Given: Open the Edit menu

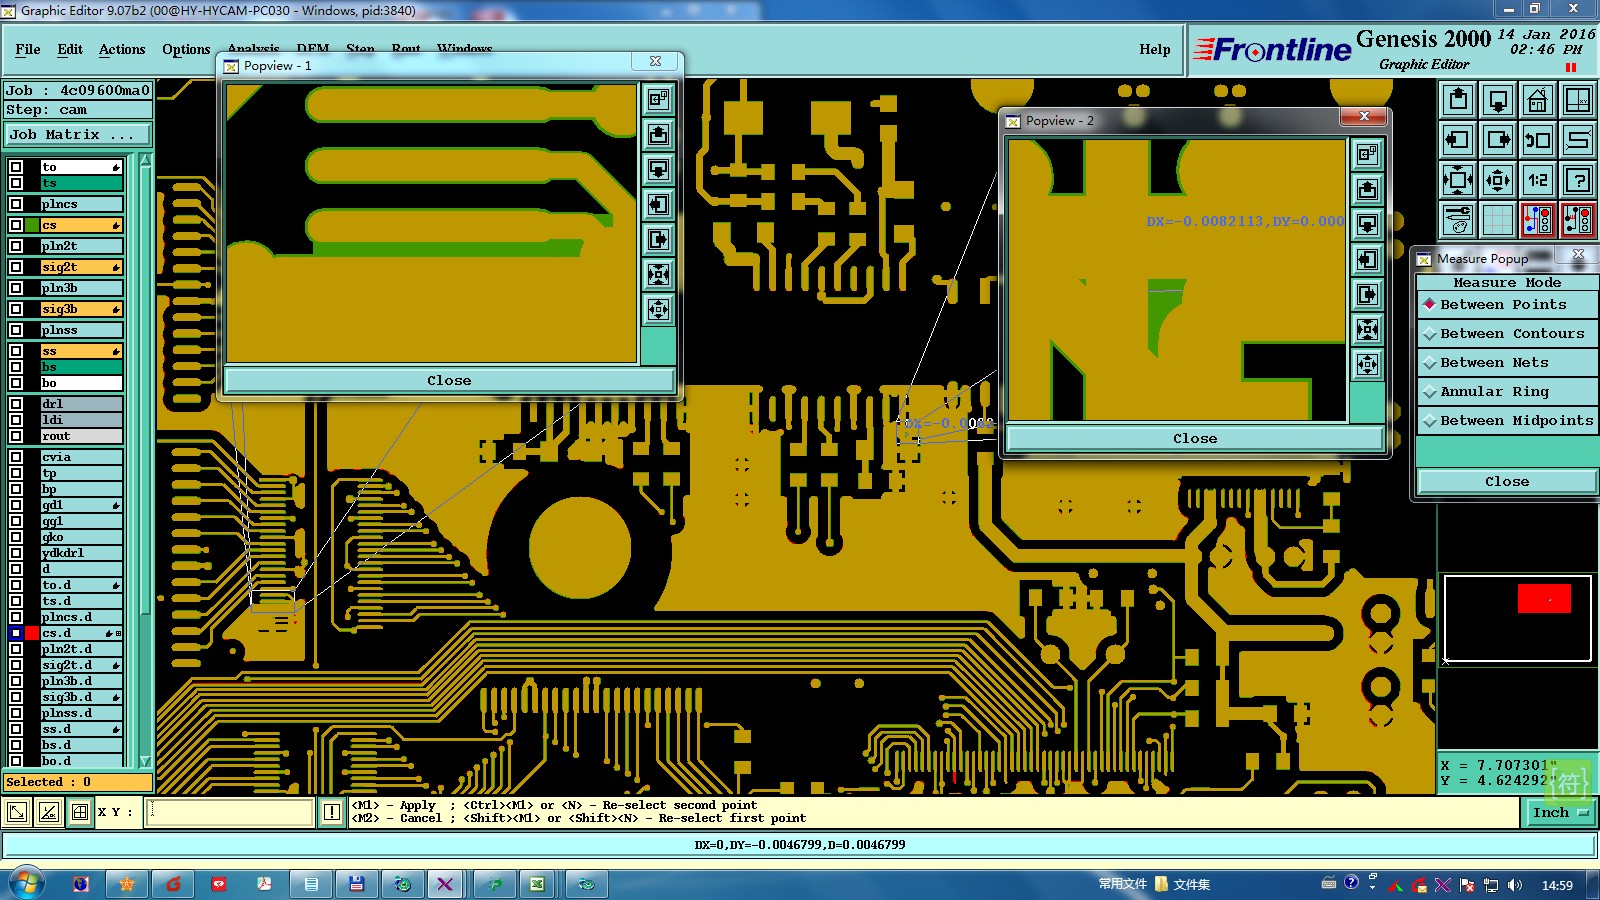Looking at the screenshot, I should coord(70,49).
